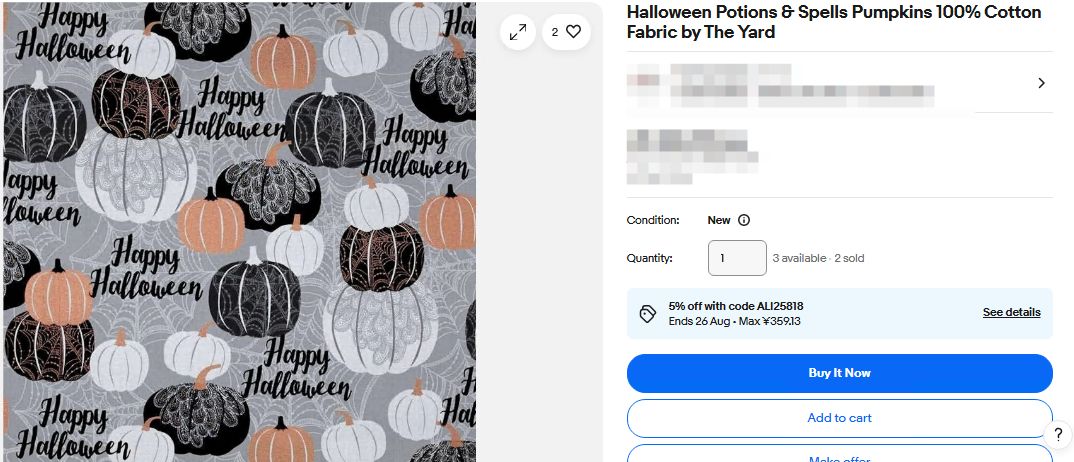Image resolution: width=1074 pixels, height=462 pixels.
Task: Click the blurred seller name row
Action: 780,85
